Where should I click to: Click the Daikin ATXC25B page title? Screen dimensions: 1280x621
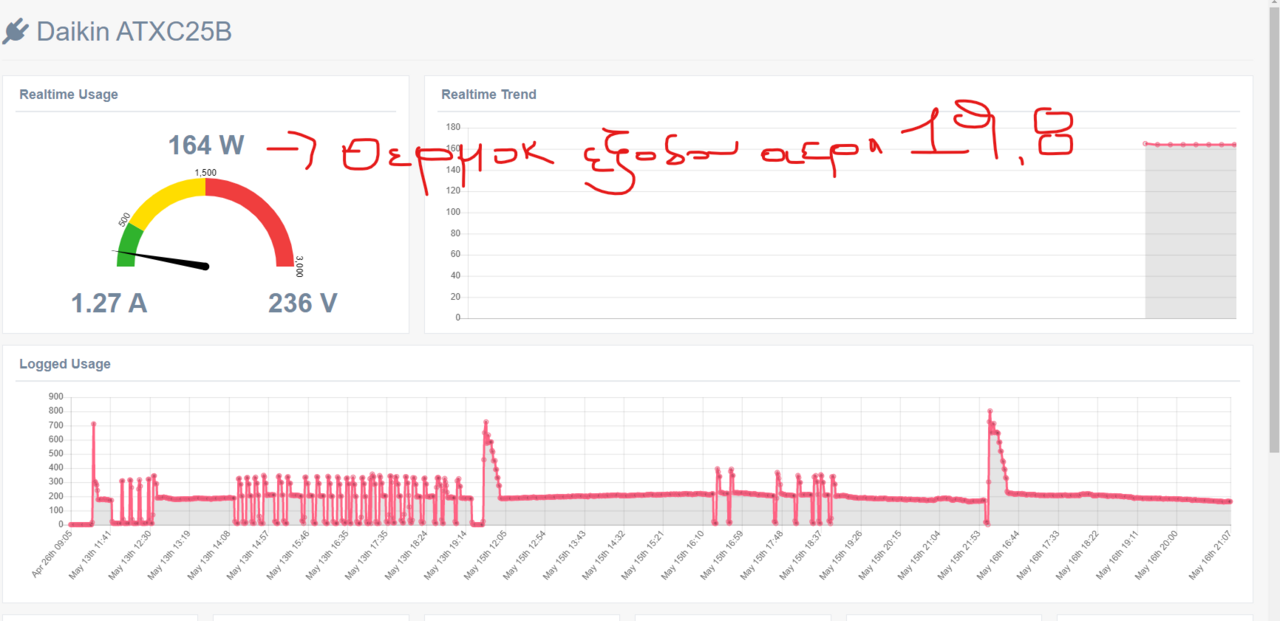[134, 32]
